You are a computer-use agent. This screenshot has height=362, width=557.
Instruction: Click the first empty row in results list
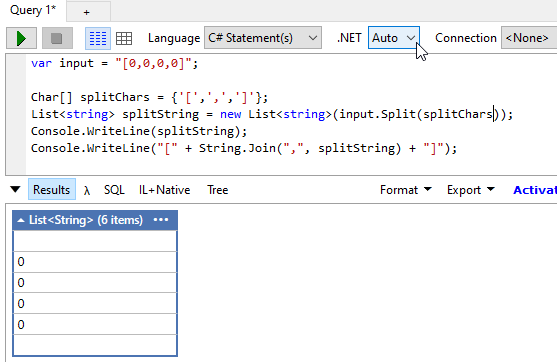click(x=95, y=241)
